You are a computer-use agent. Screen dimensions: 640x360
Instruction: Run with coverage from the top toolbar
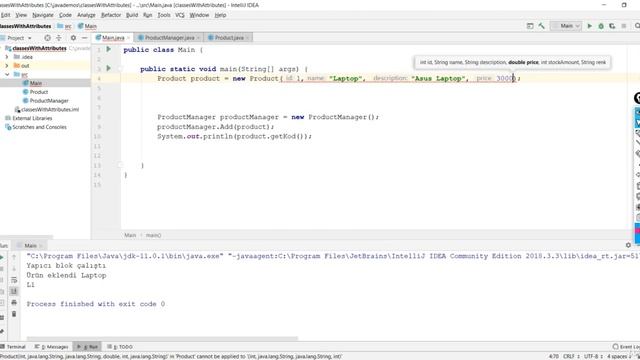[612, 26]
